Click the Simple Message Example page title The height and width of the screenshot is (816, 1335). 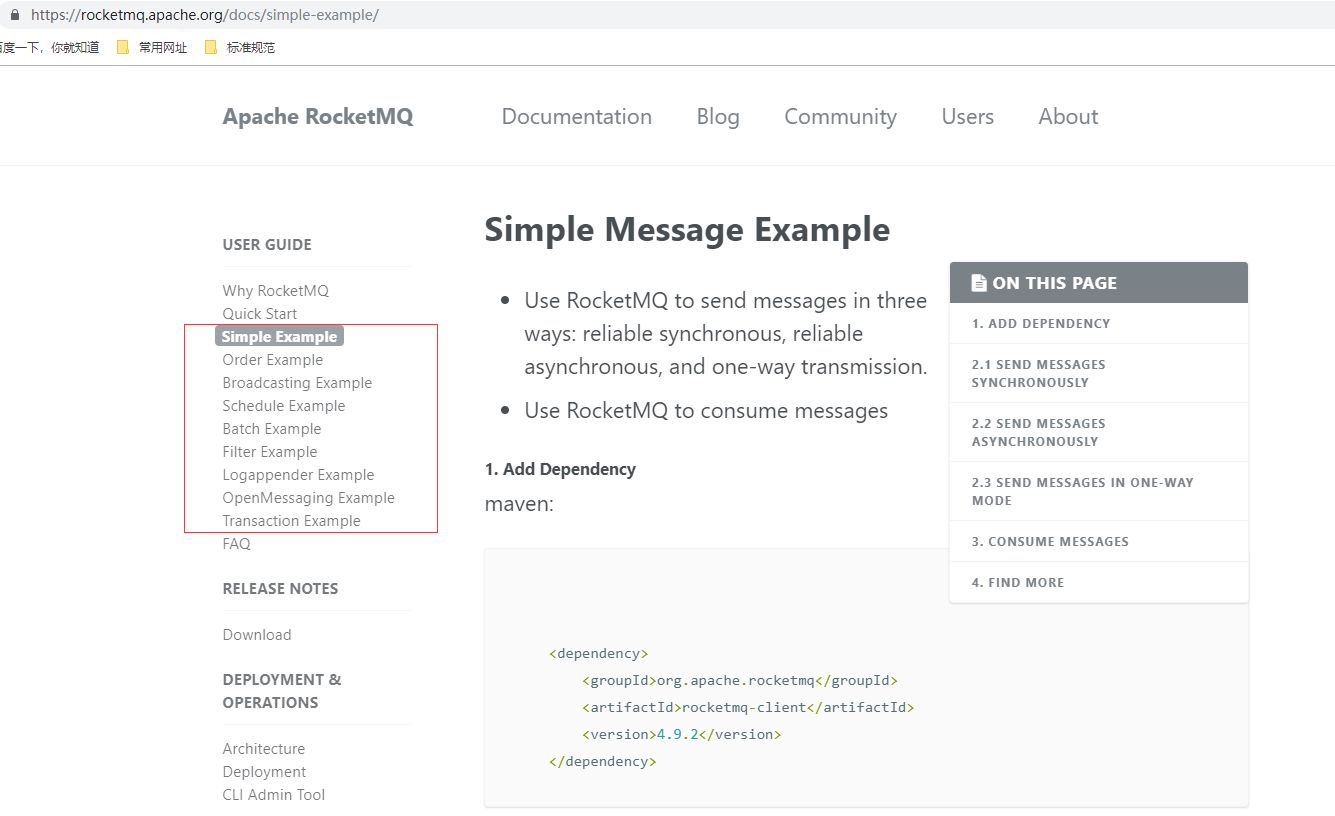[x=687, y=230]
